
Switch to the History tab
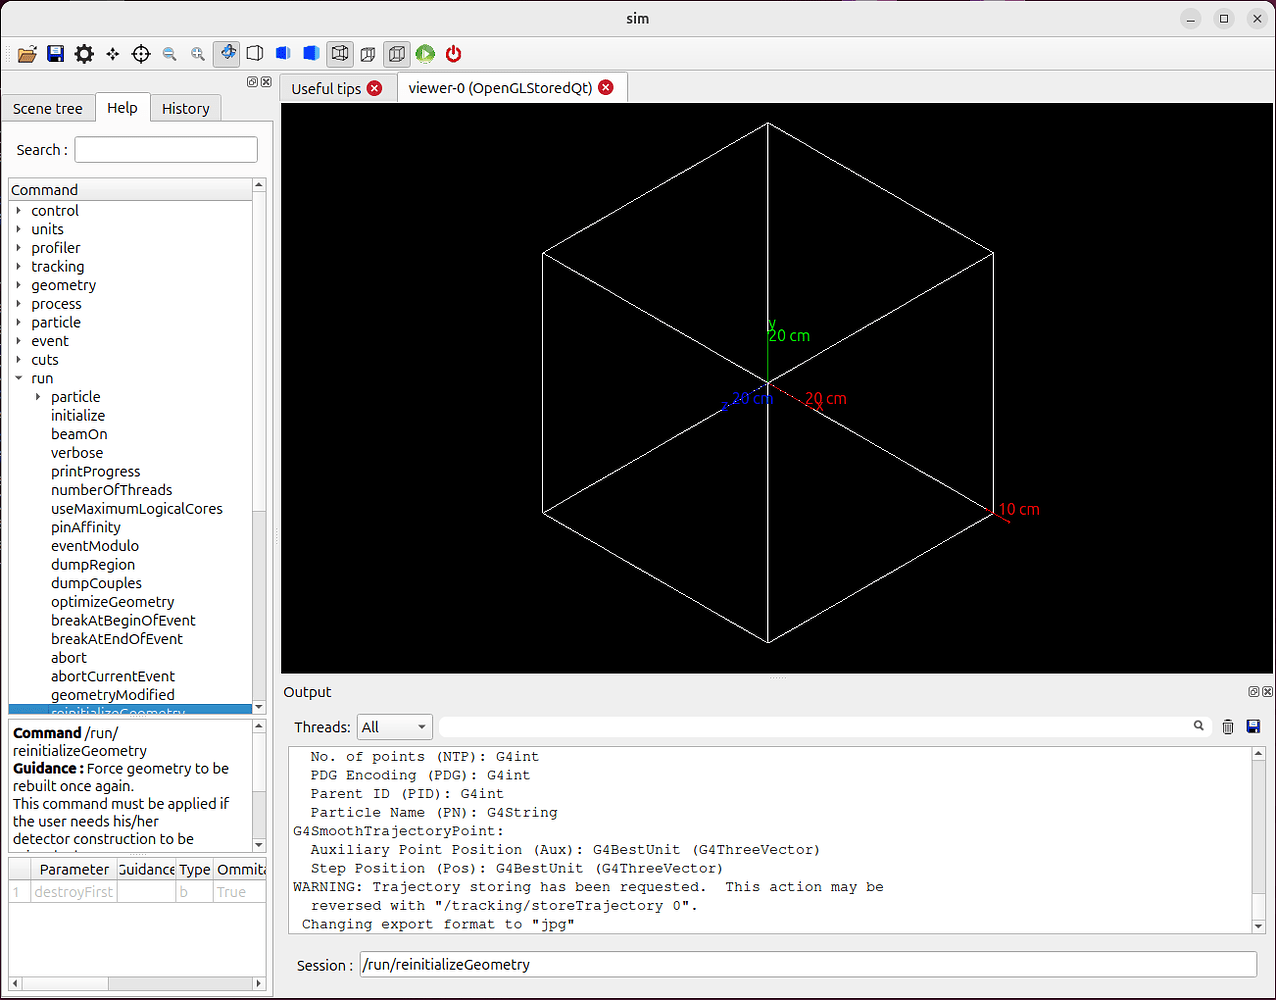185,108
